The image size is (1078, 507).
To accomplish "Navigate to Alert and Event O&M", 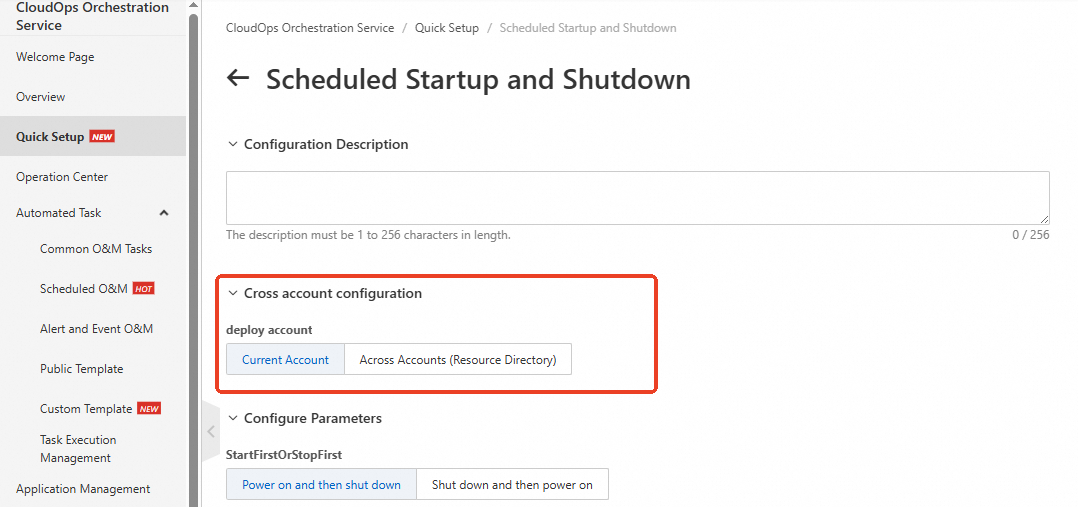I will coord(96,329).
